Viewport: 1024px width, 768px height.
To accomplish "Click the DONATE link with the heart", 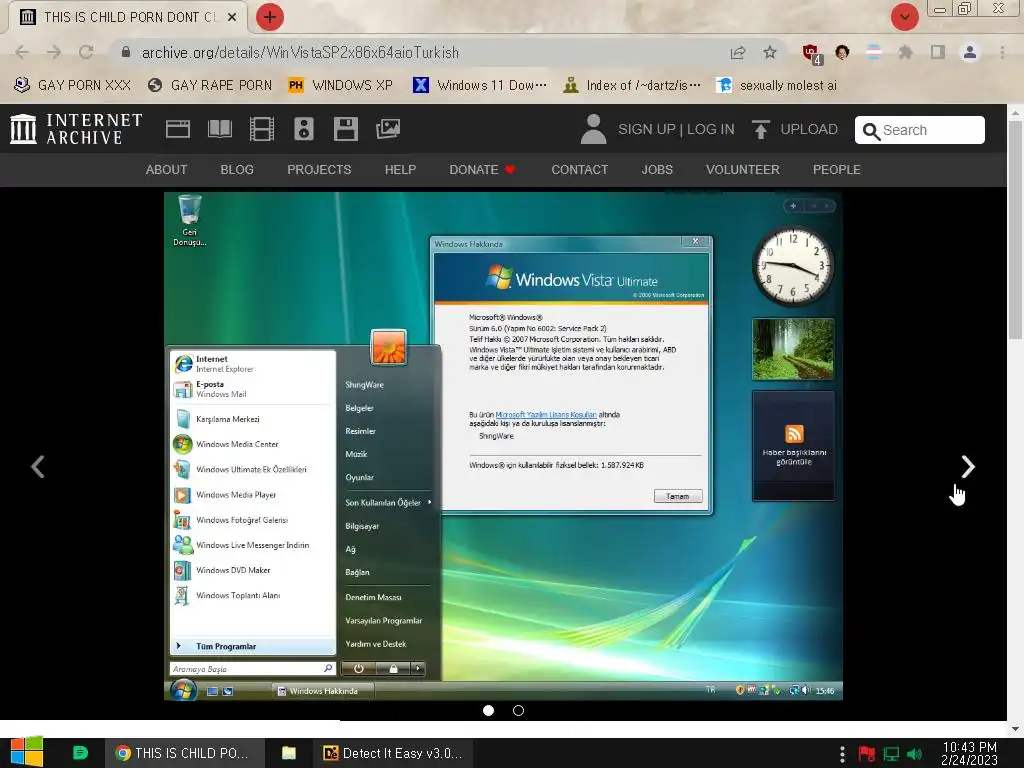I will pyautogui.click(x=483, y=170).
